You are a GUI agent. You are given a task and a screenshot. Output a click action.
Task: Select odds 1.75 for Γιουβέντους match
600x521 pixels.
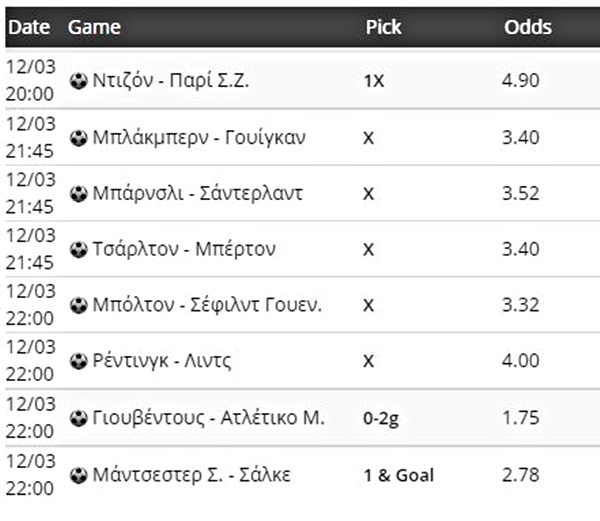(520, 417)
